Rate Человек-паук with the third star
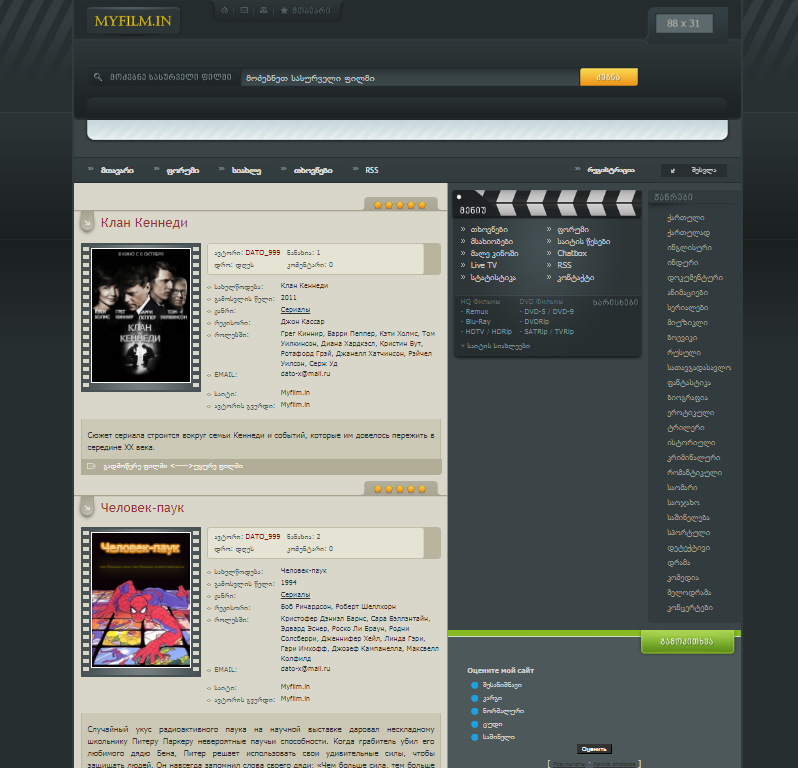This screenshot has width=798, height=768. point(400,489)
